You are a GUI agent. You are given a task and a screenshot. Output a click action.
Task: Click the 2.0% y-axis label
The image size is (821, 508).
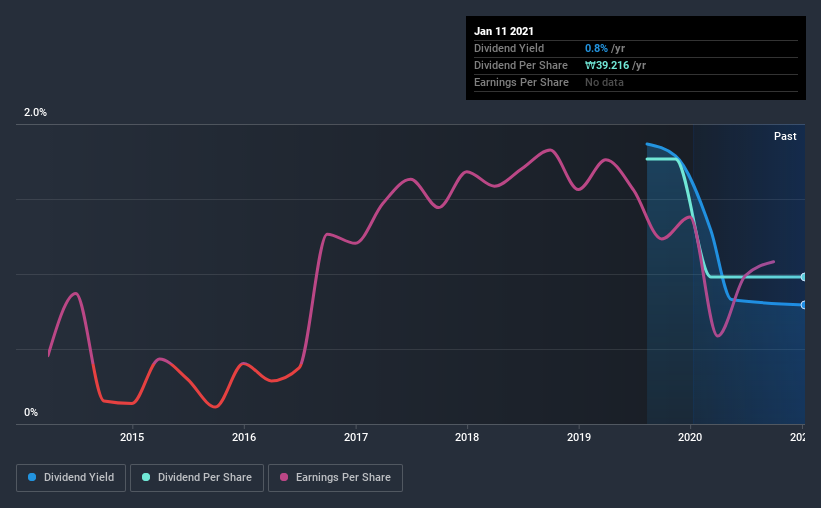[36, 113]
